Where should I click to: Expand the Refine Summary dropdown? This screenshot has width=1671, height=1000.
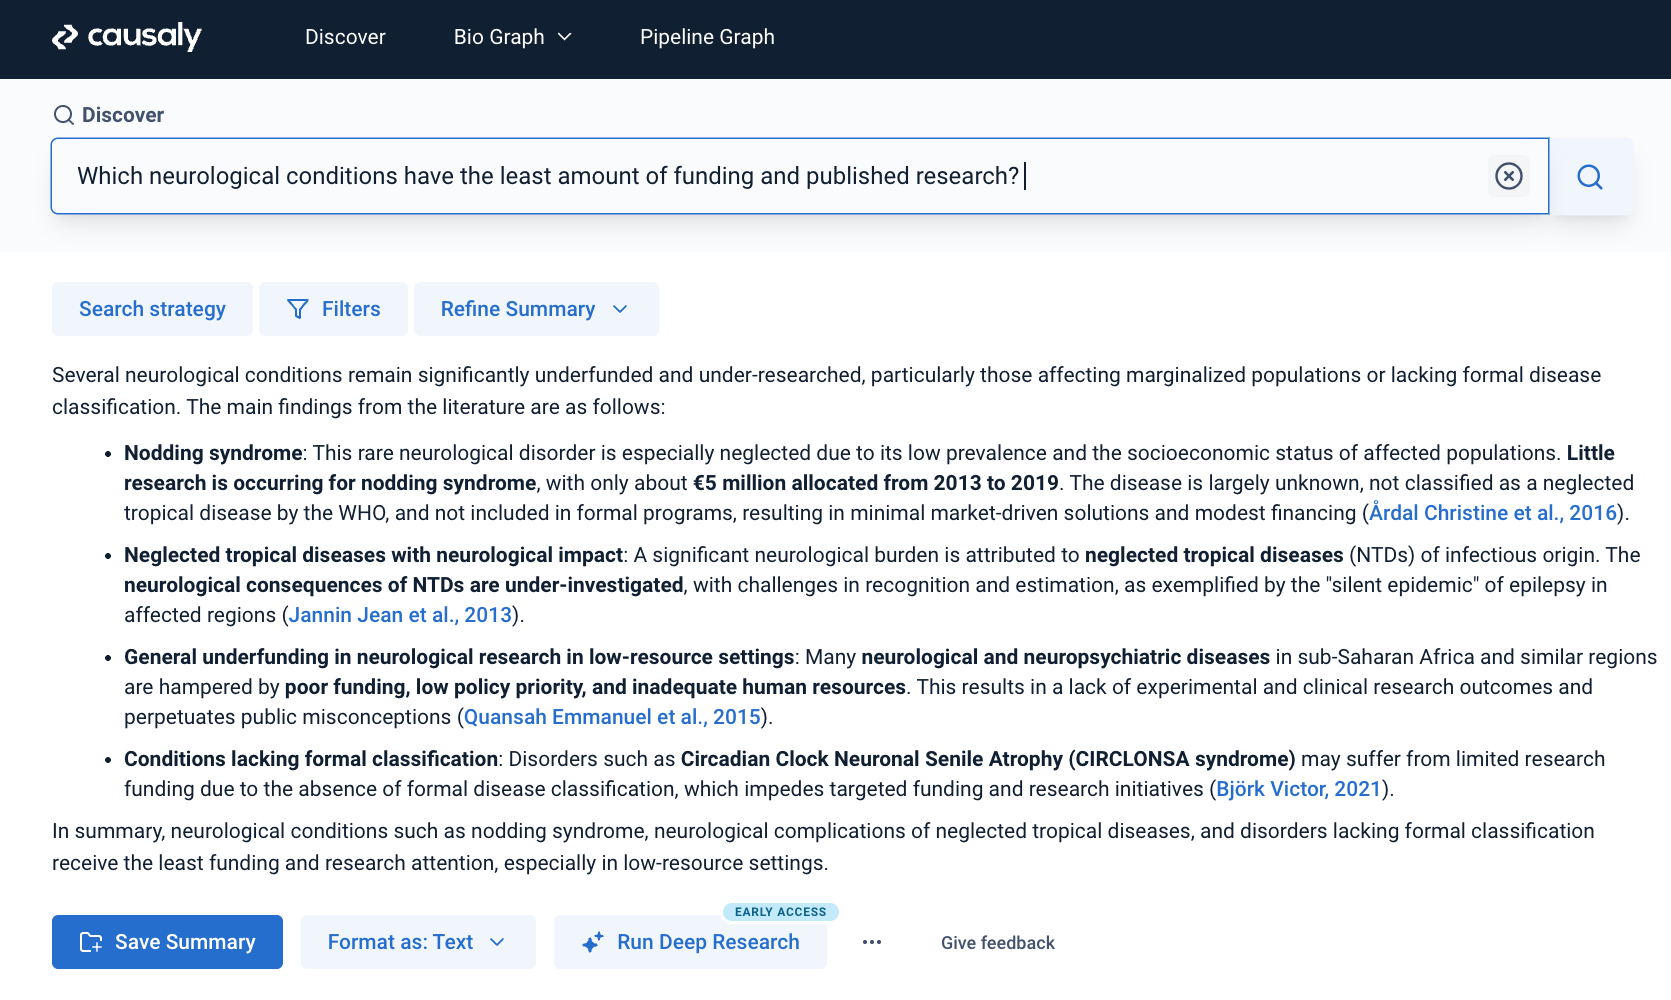click(536, 309)
